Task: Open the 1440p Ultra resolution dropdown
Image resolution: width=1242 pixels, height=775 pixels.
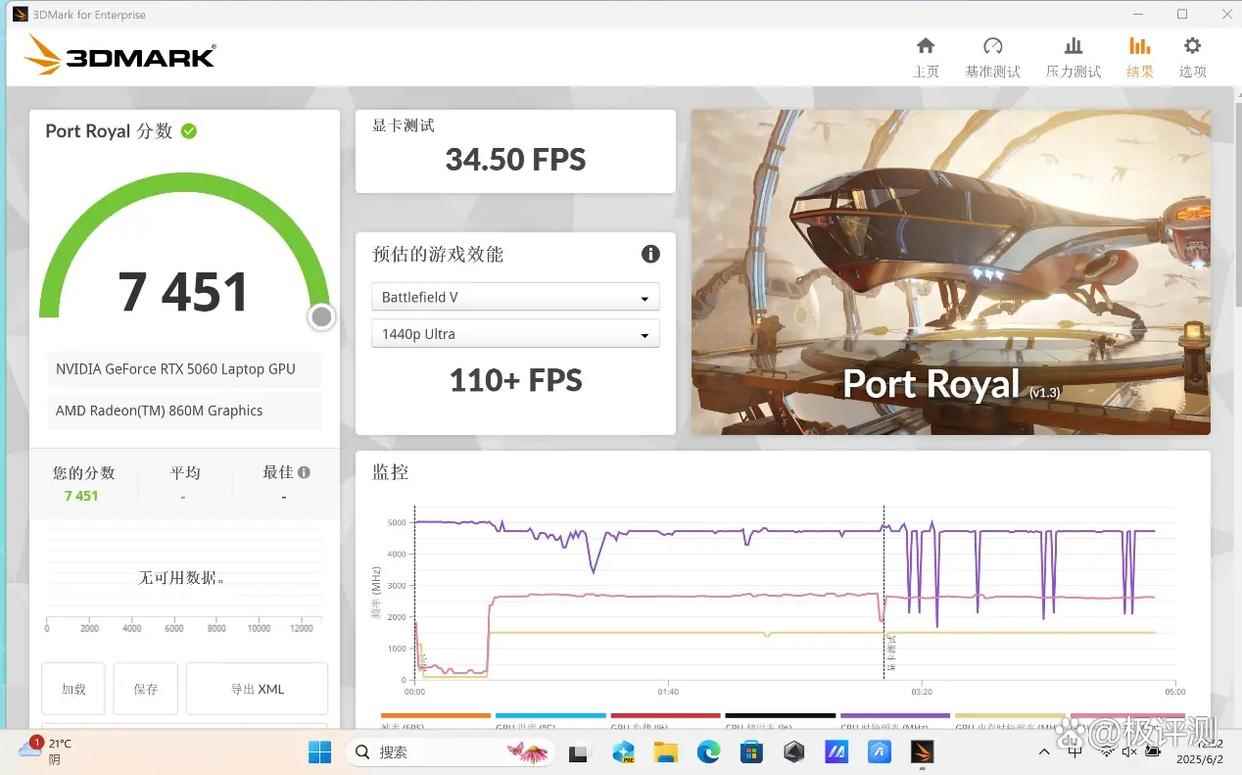Action: [x=515, y=334]
